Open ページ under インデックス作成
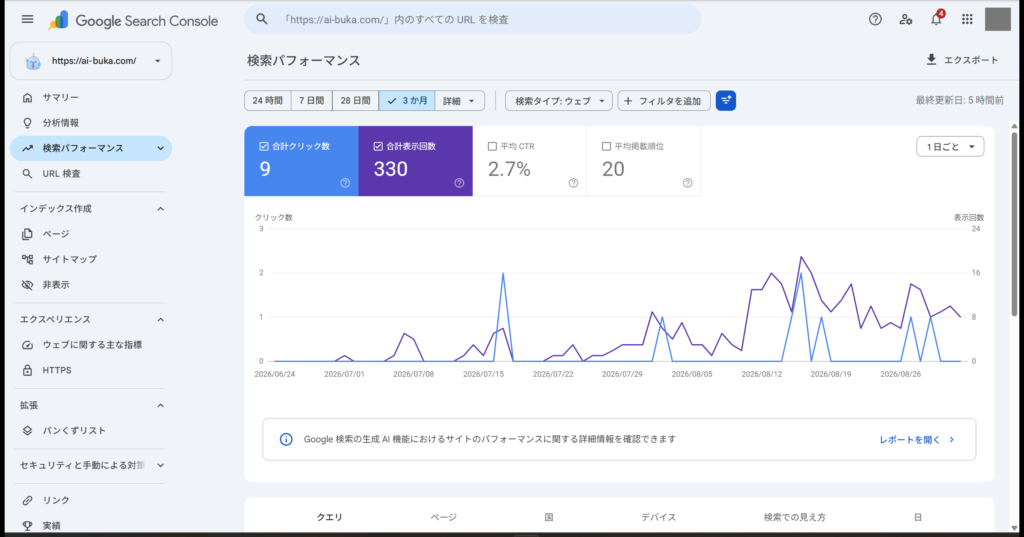The width and height of the screenshot is (1024, 537). coord(91,234)
